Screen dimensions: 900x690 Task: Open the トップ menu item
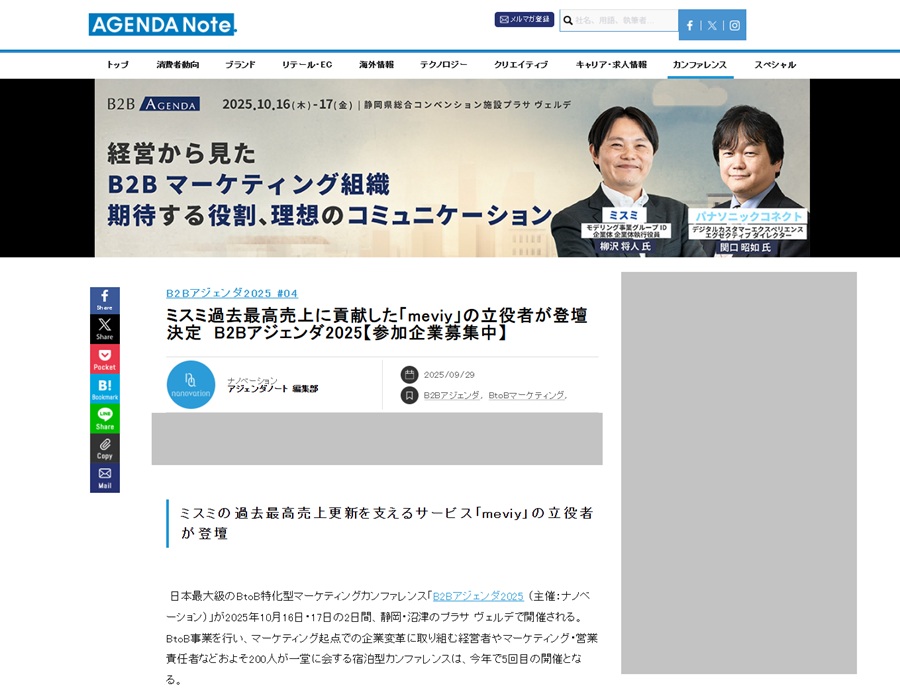pyautogui.click(x=118, y=64)
